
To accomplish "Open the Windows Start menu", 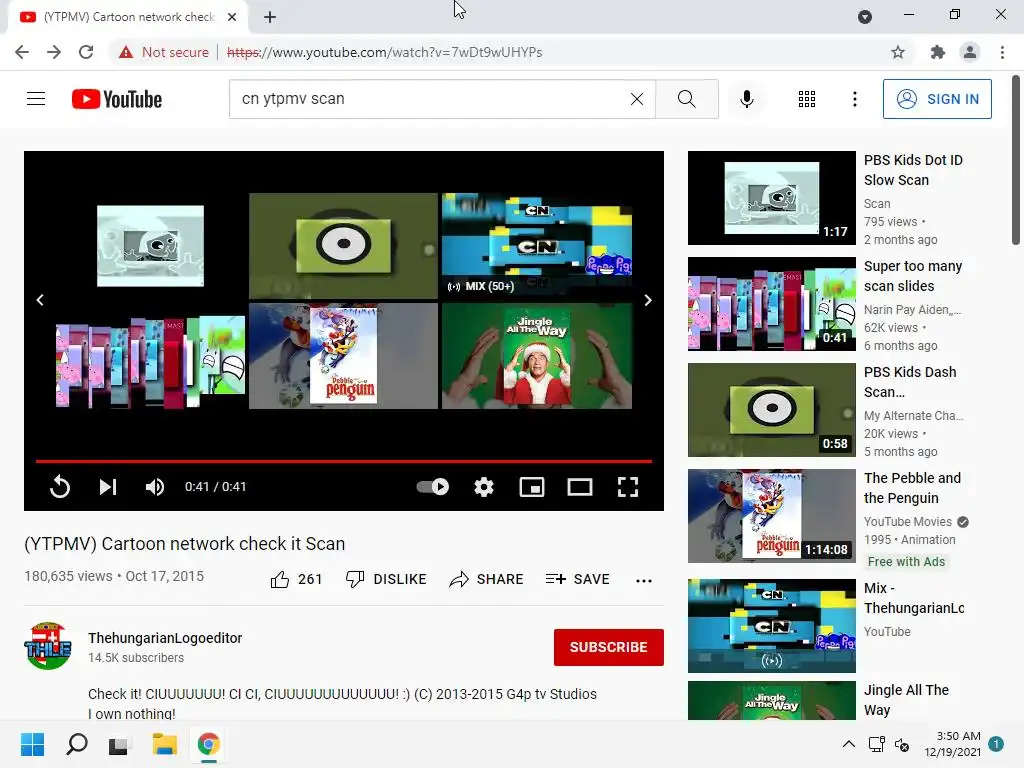I will [x=32, y=744].
